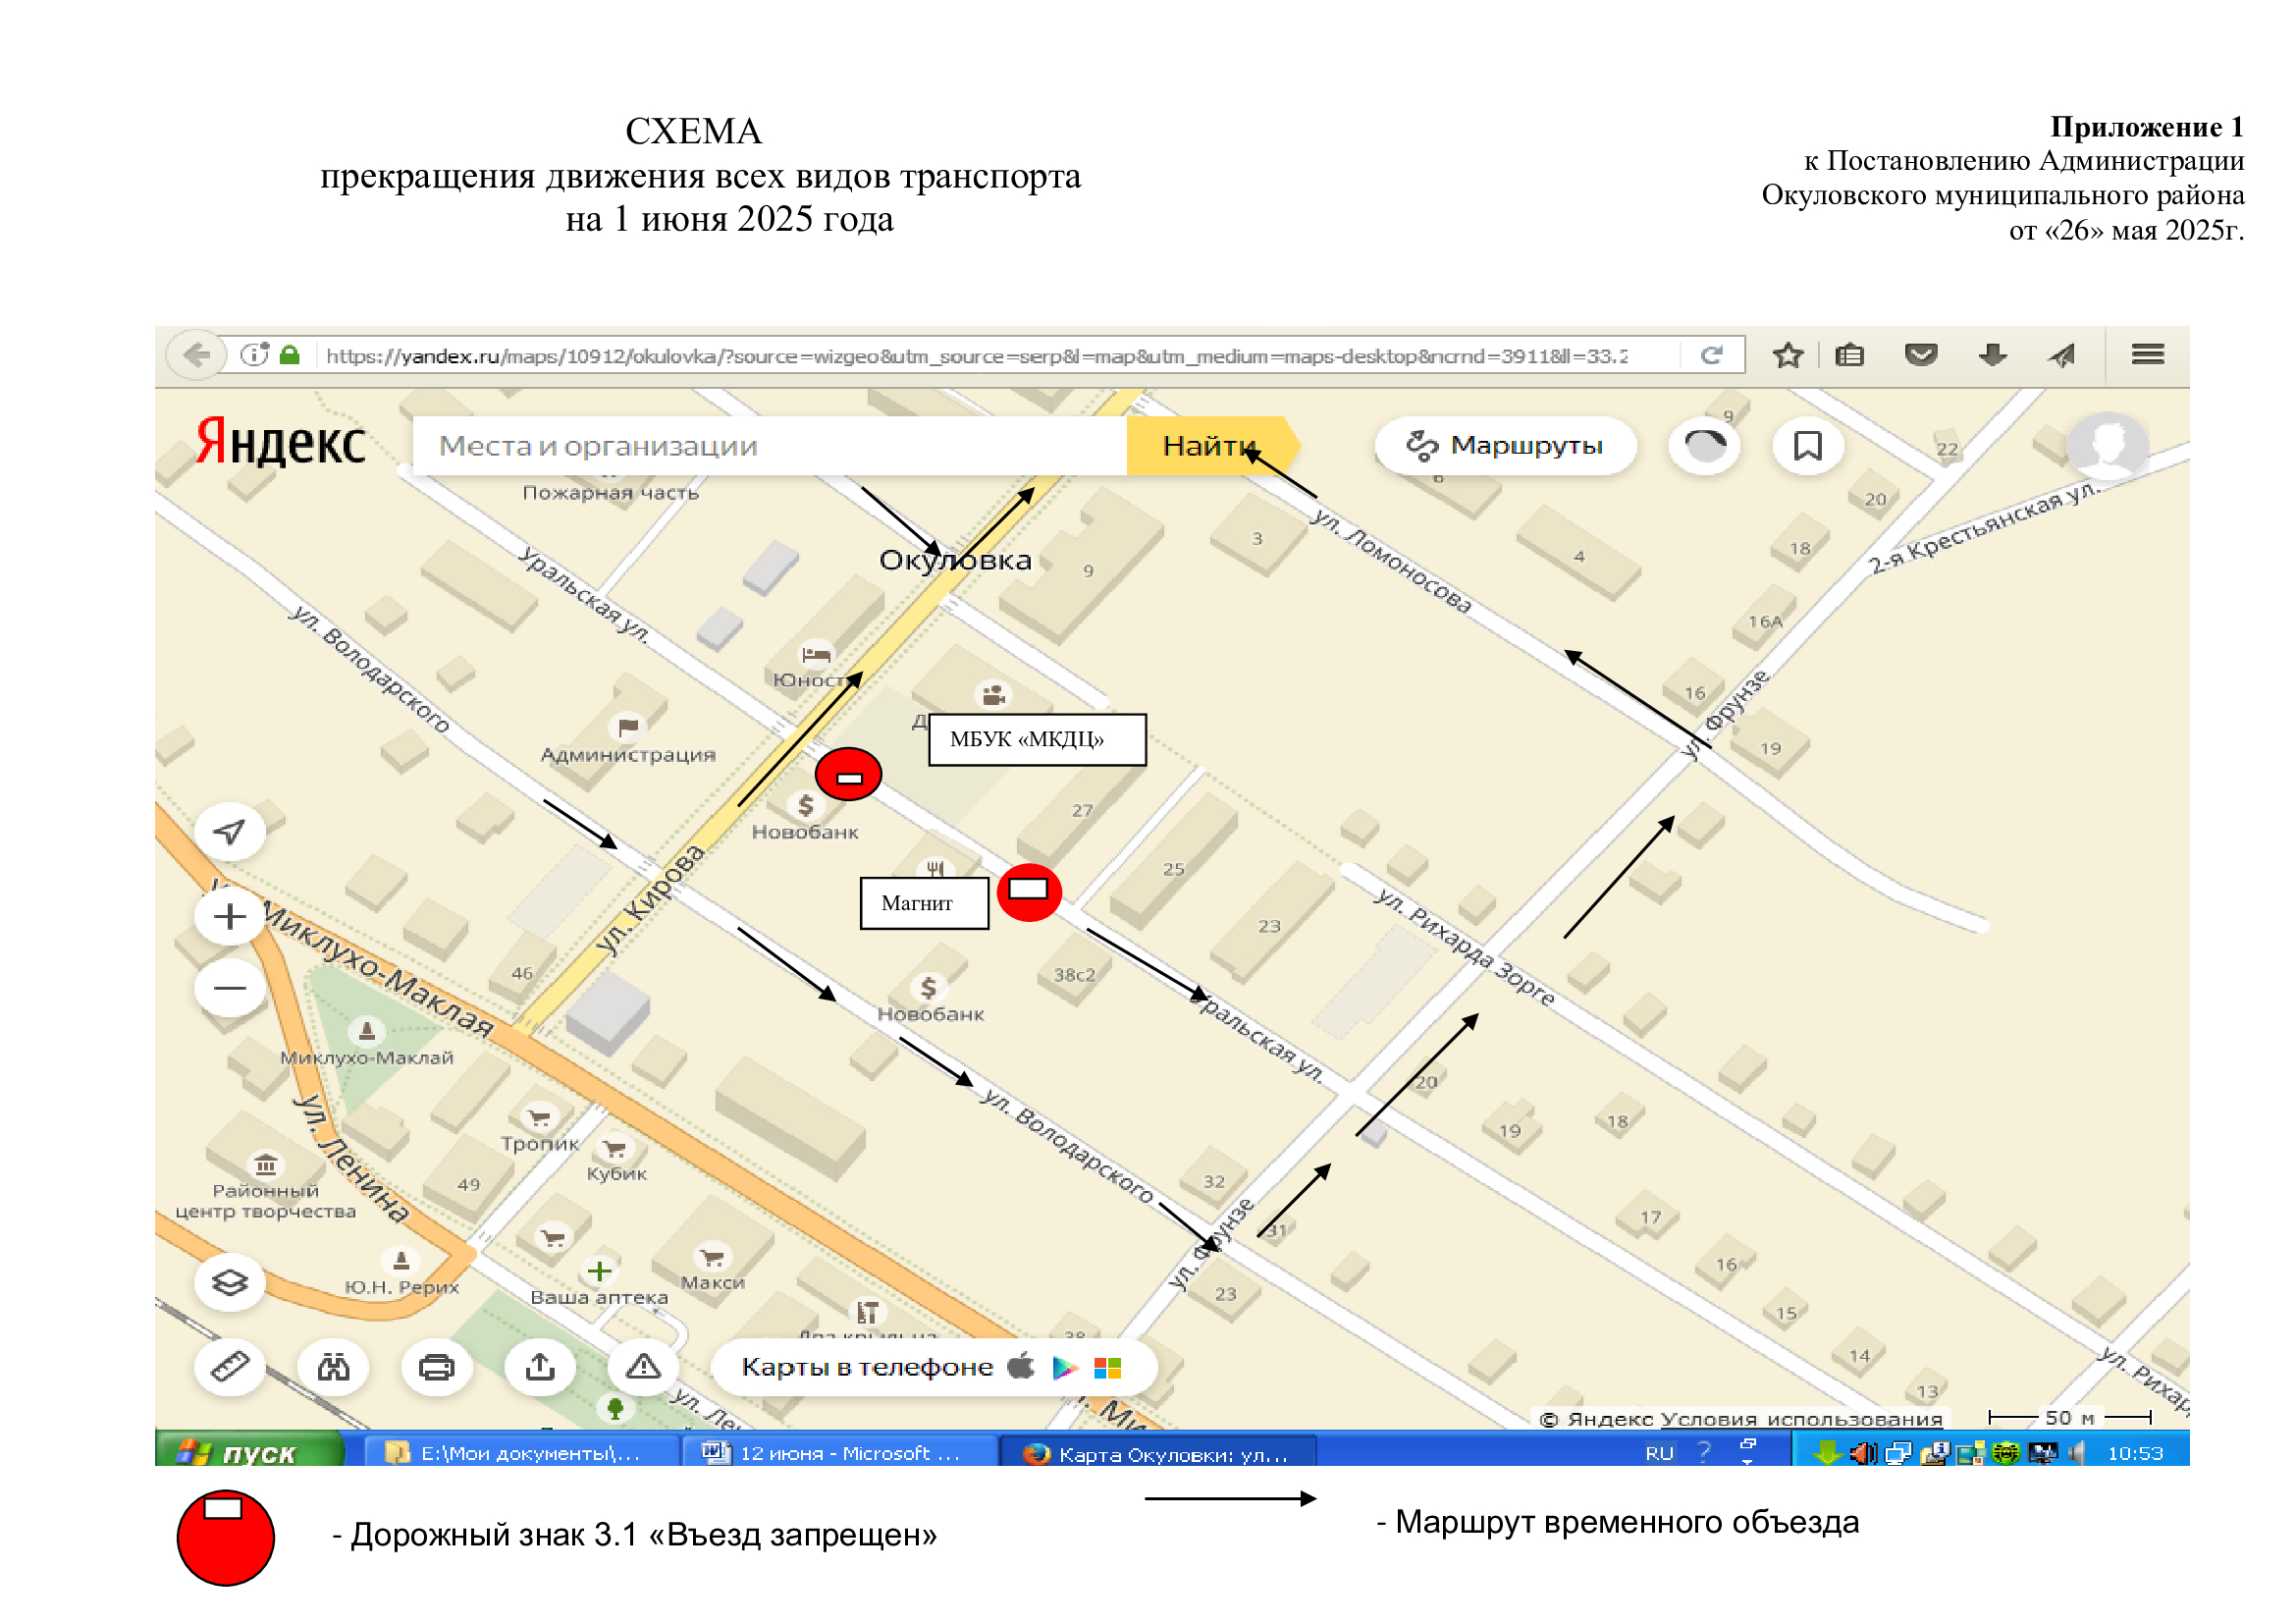This screenshot has width=2296, height=1624.
Task: Click the Карты в телефоне banner
Action: pyautogui.click(x=934, y=1367)
